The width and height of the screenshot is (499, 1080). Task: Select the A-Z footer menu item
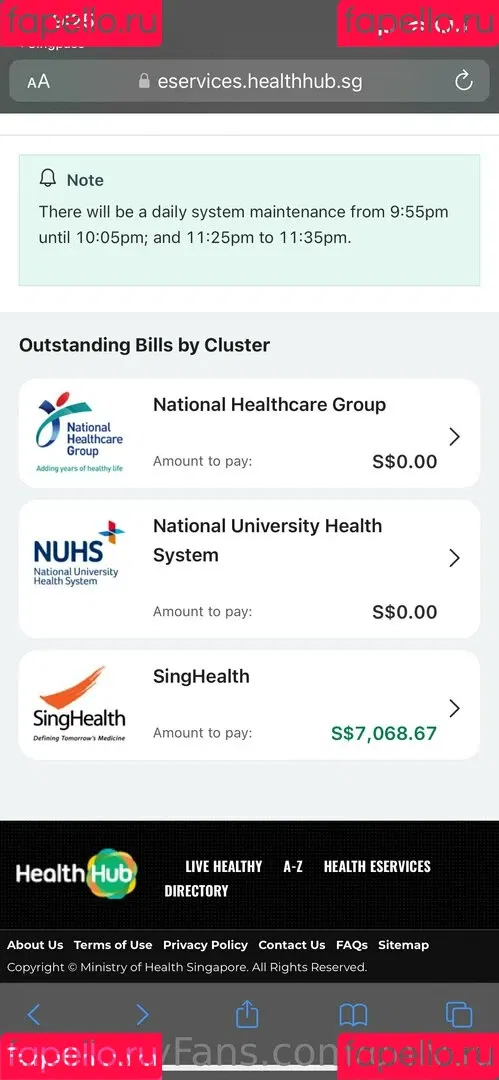pyautogui.click(x=293, y=866)
